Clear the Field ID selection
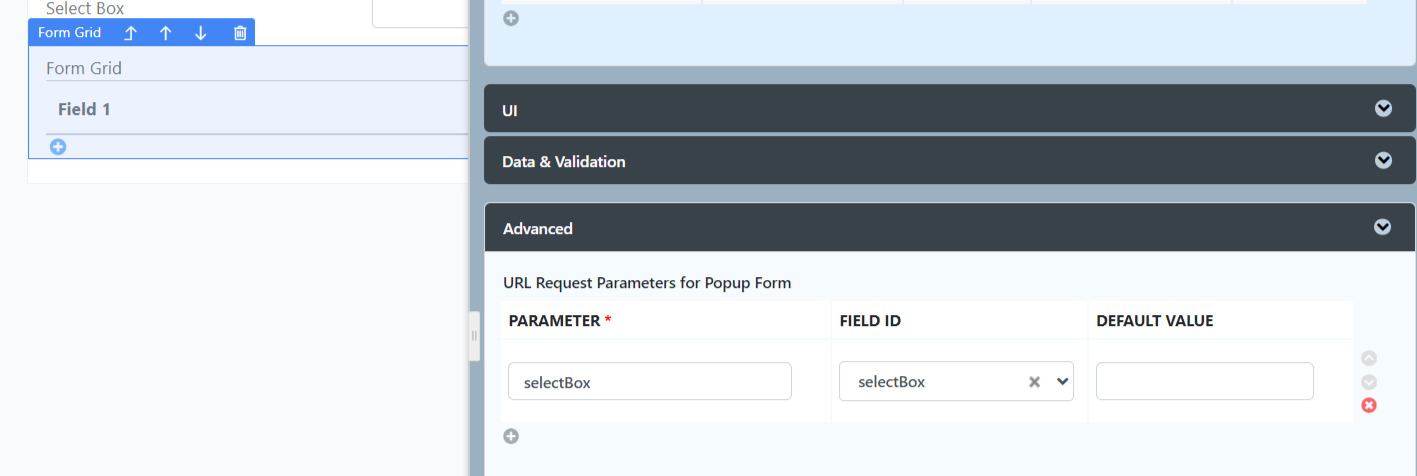This screenshot has width=1417, height=476. (1035, 381)
